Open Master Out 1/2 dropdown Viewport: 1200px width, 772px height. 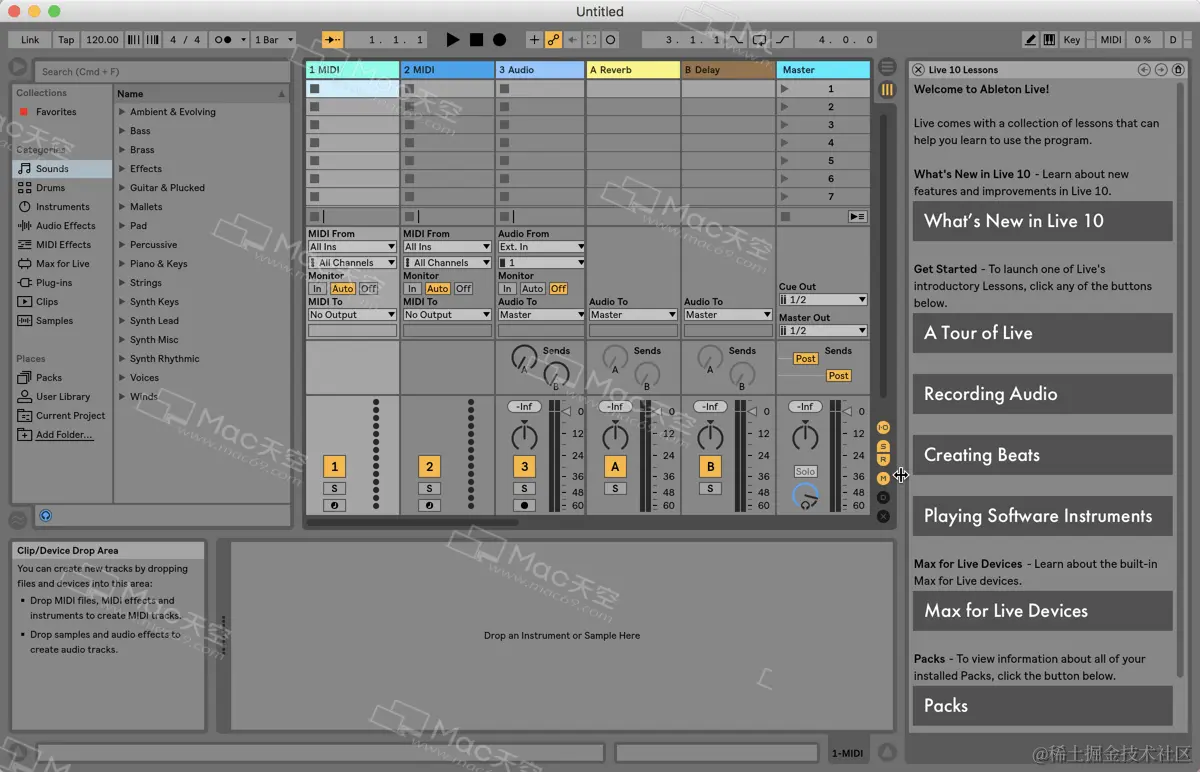pyautogui.click(x=823, y=331)
